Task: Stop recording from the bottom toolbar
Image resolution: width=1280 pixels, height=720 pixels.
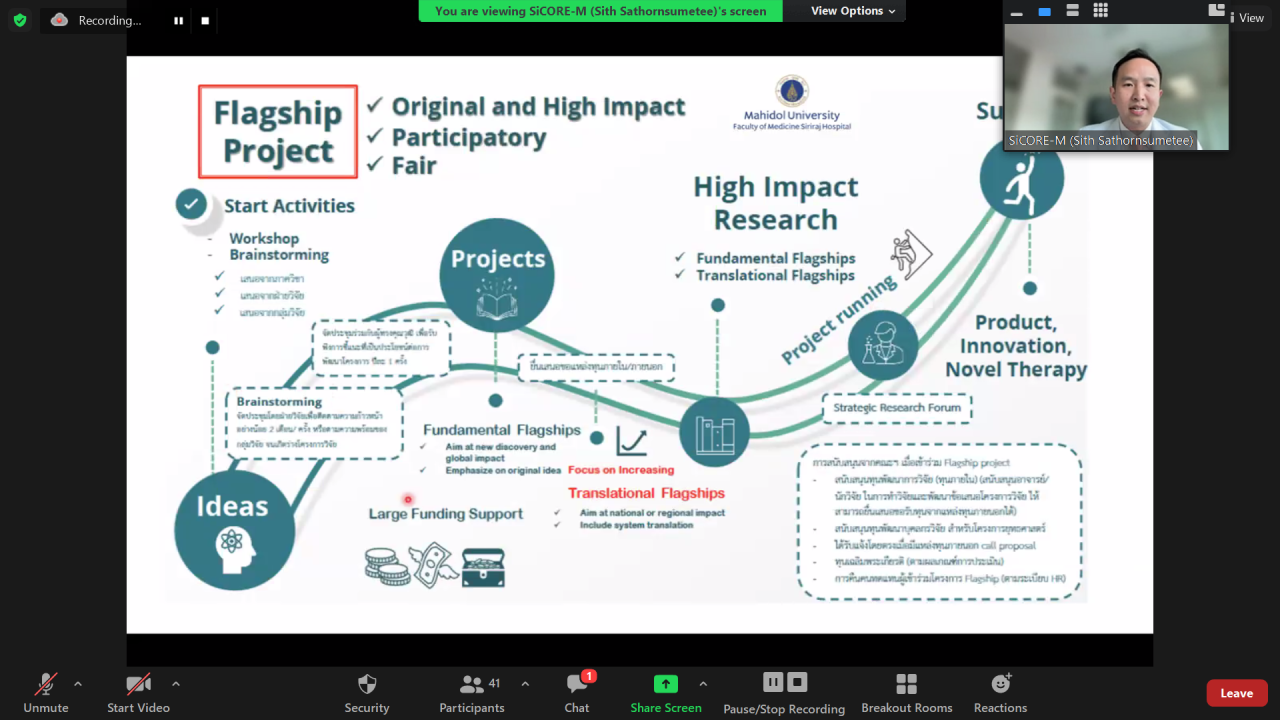Action: [797, 682]
